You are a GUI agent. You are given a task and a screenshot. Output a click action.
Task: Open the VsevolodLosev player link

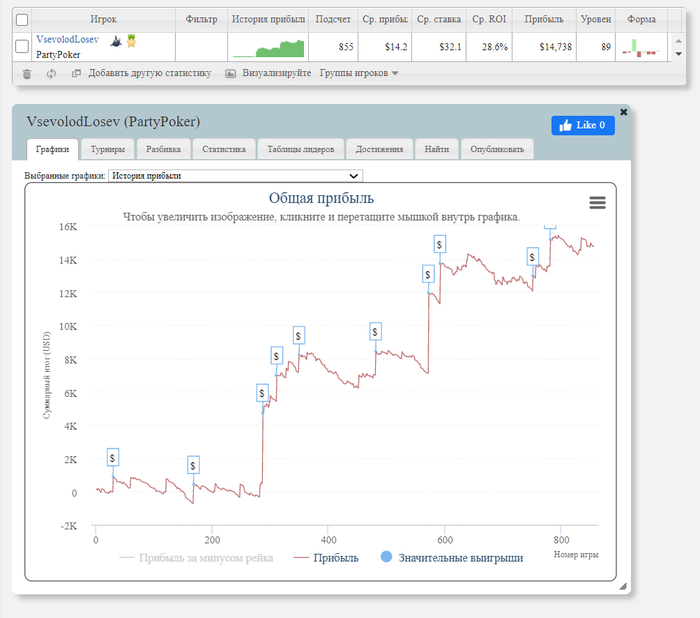(67, 40)
